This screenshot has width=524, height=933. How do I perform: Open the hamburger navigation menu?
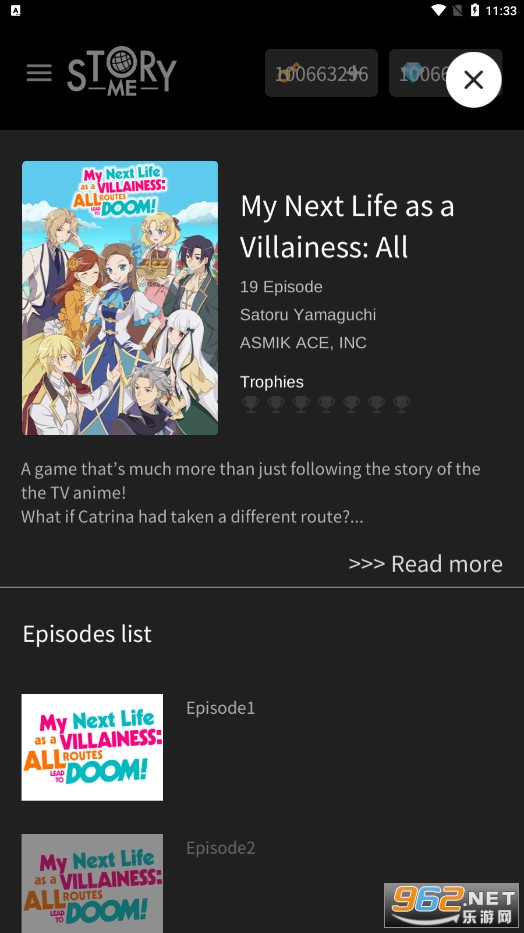(x=39, y=73)
